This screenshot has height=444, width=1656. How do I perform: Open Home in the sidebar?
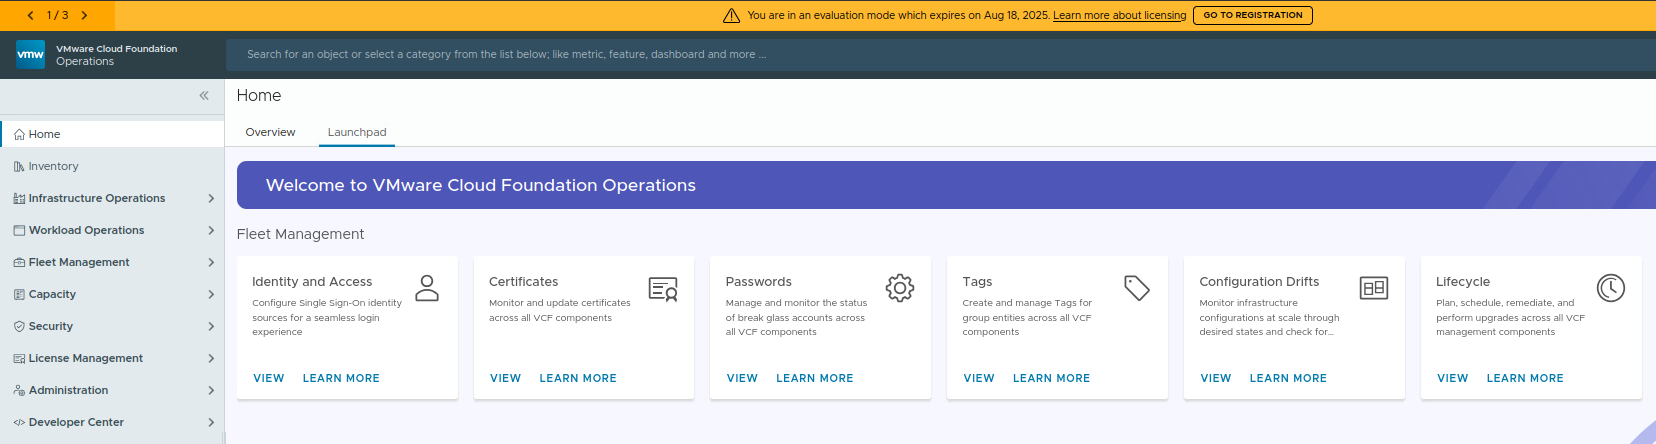coord(113,134)
